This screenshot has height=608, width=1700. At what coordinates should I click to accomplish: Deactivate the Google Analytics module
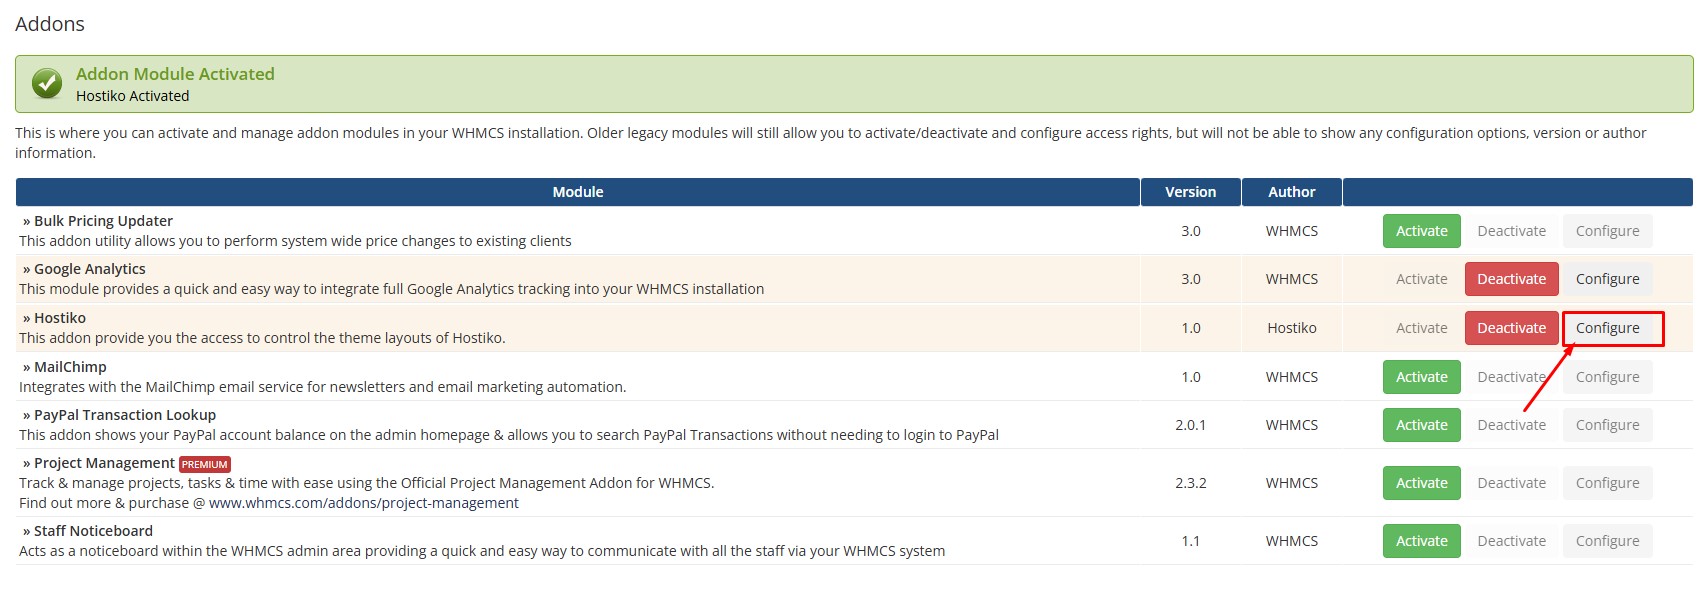(1511, 279)
